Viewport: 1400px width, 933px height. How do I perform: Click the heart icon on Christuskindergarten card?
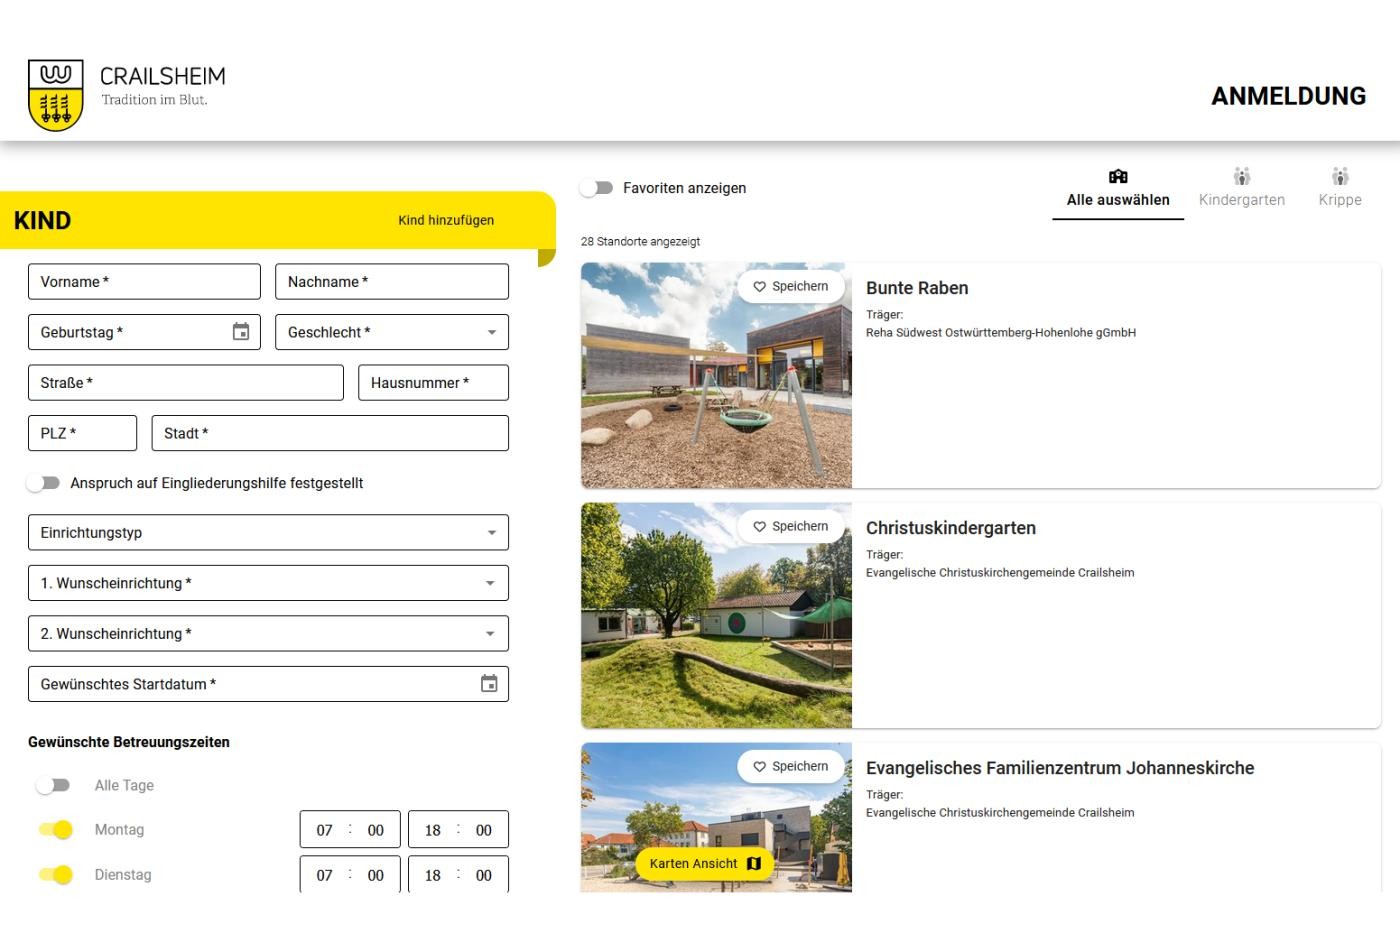[760, 527]
